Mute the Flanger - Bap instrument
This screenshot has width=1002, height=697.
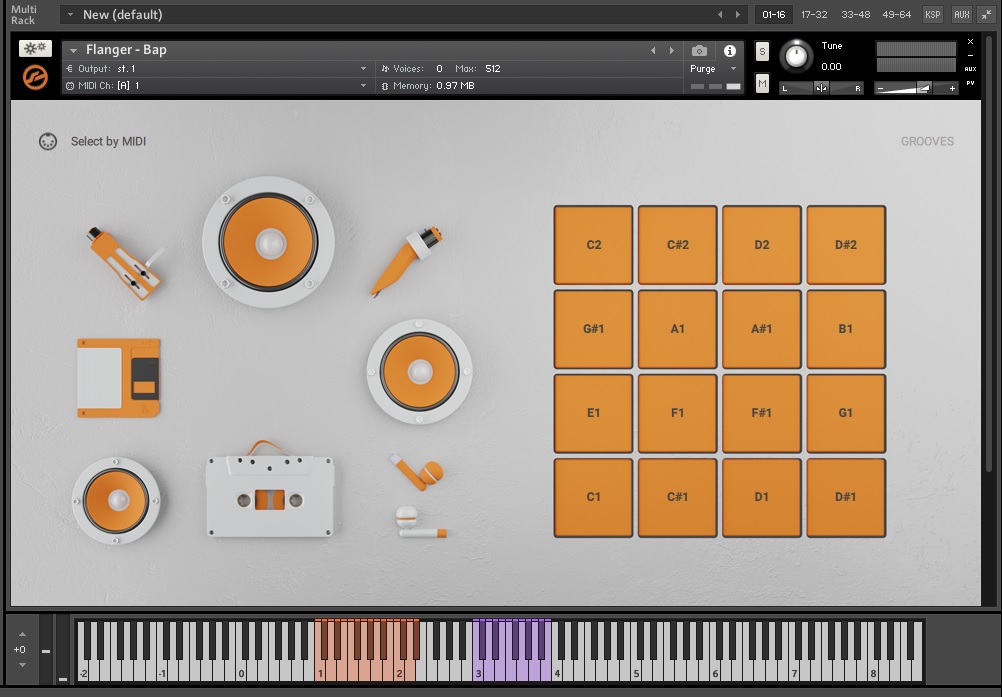[761, 83]
